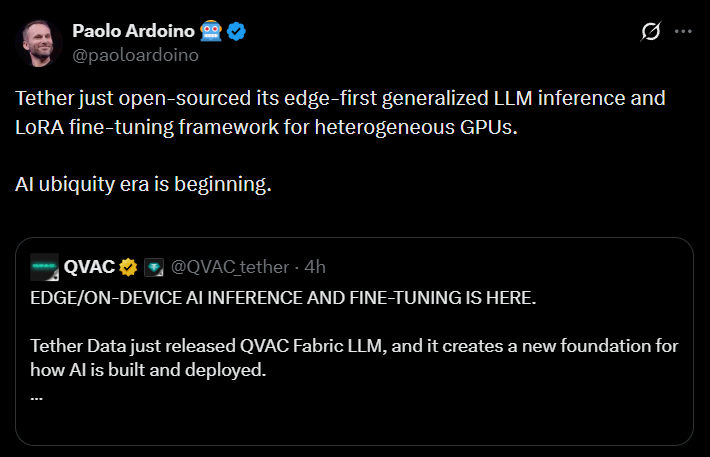Click the 'Tether just open-sourced' paragraph
710x457 pixels.
340,100
